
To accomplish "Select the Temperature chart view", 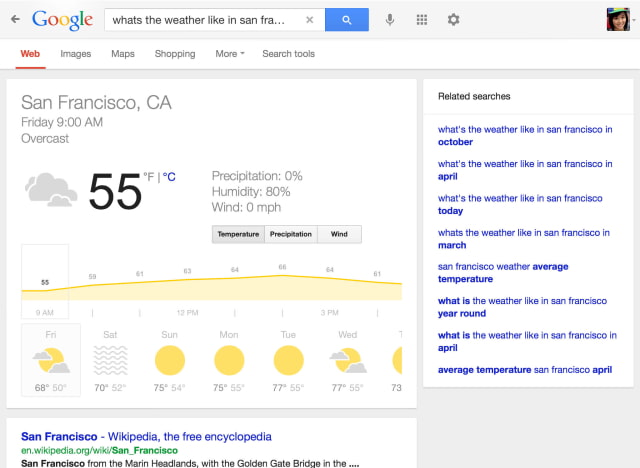I will pos(238,234).
